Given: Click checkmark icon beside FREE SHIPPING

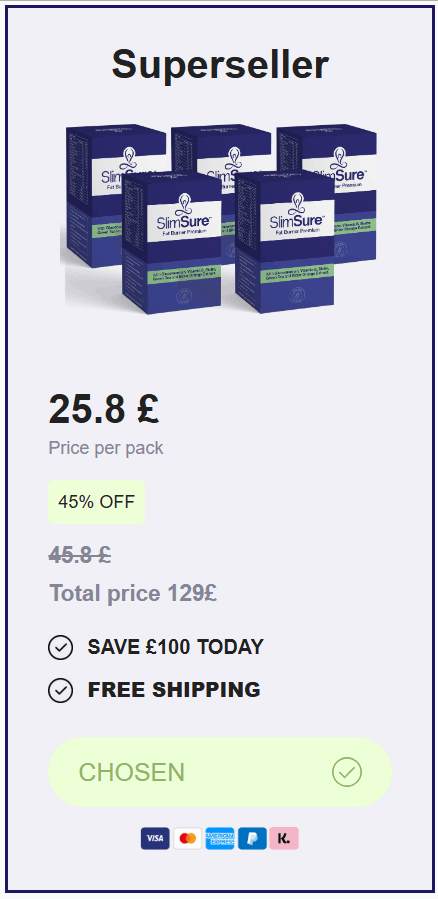Looking at the screenshot, I should click(x=60, y=690).
